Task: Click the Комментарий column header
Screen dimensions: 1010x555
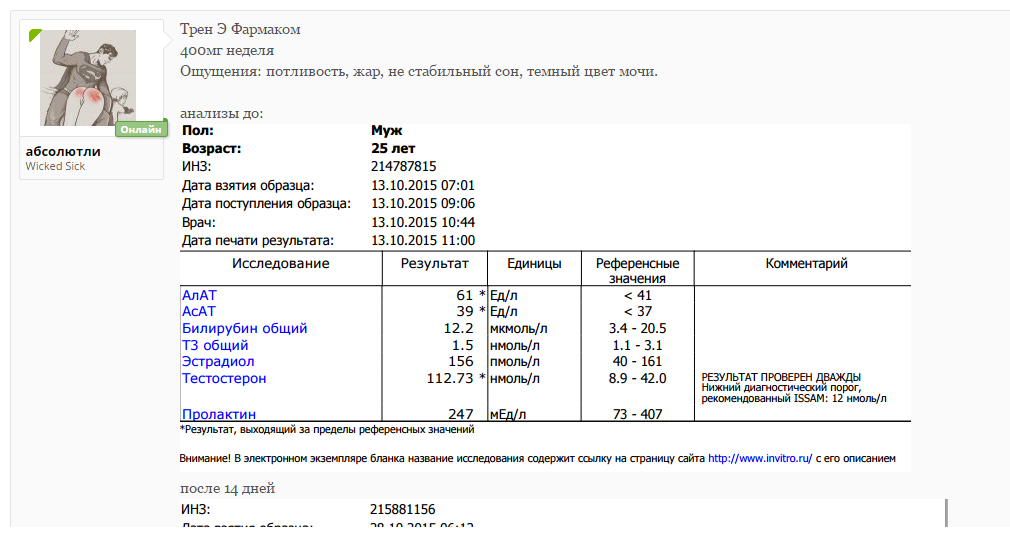Action: [806, 264]
